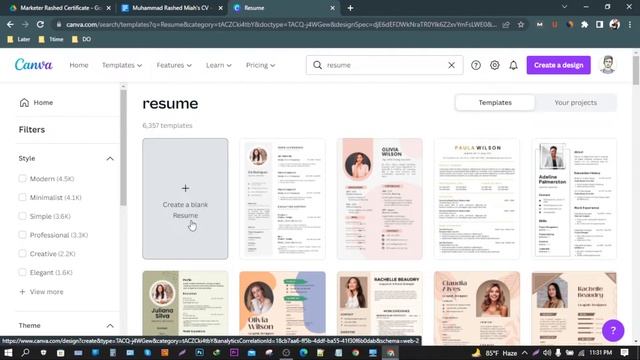Switch to Templates tab

pyautogui.click(x=495, y=102)
